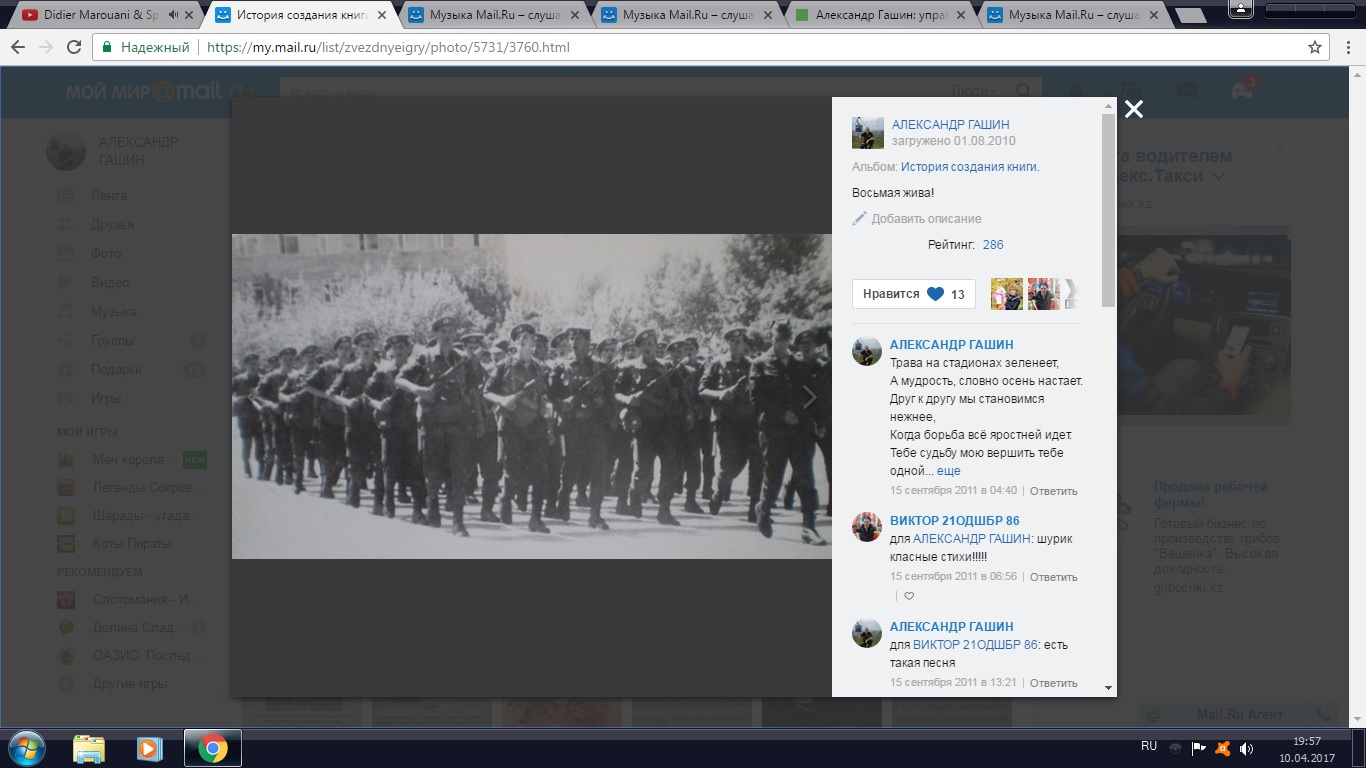
Task: Click the rating value 286
Action: point(993,245)
